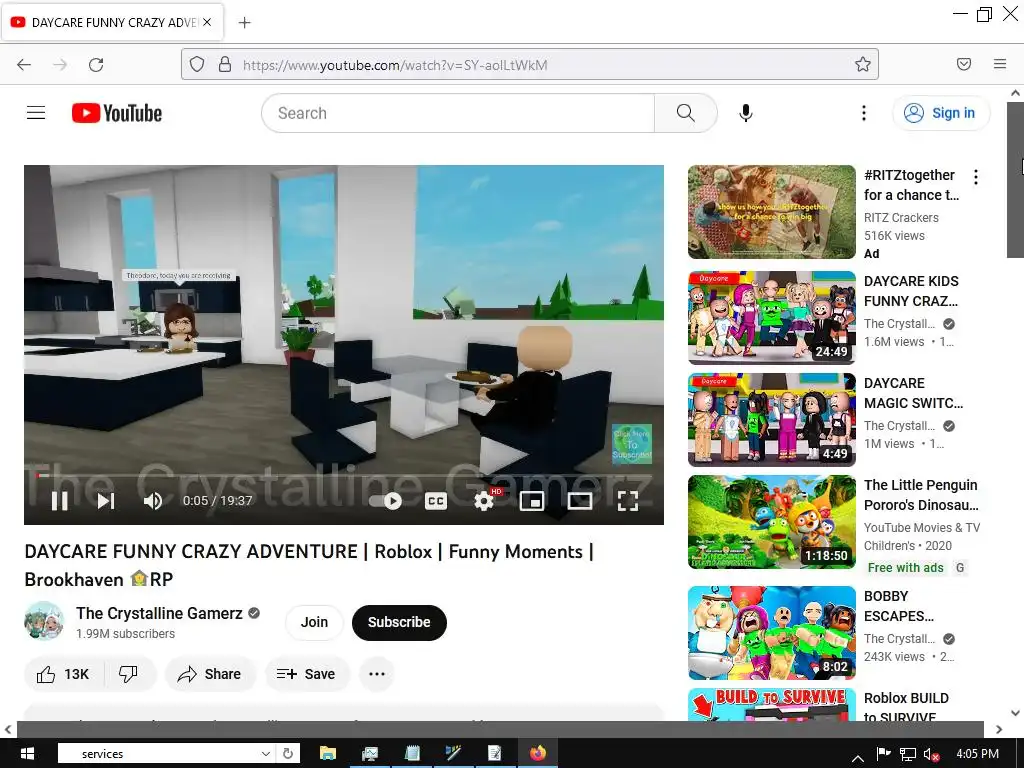This screenshot has height=768, width=1024.
Task: Save page to Pocket
Action: tap(964, 64)
